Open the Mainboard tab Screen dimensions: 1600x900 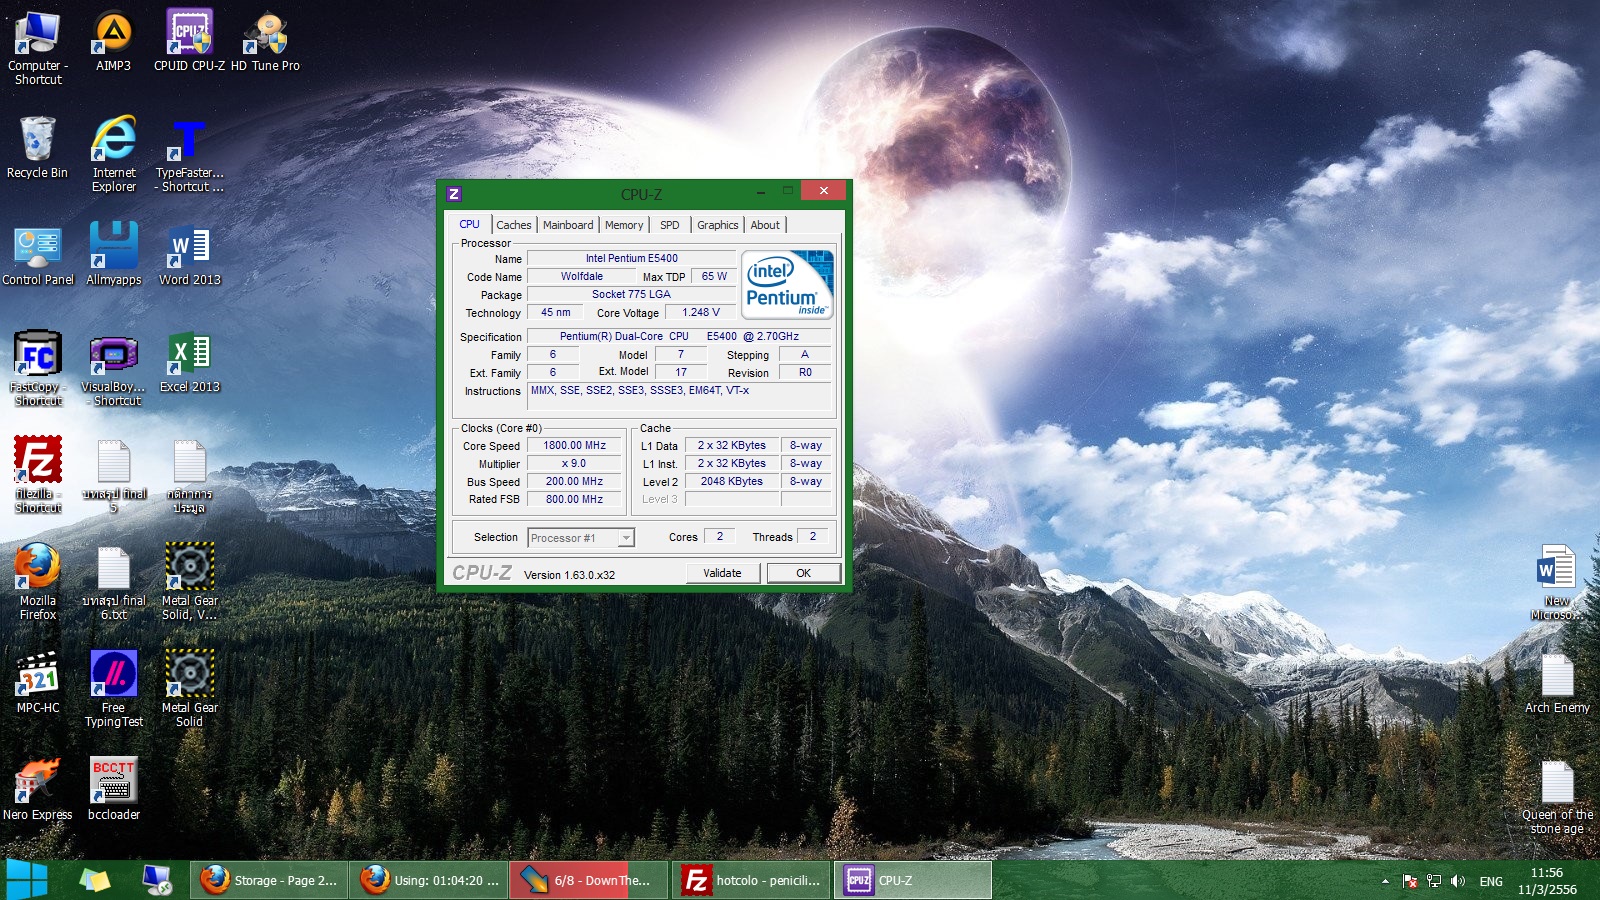tap(568, 225)
